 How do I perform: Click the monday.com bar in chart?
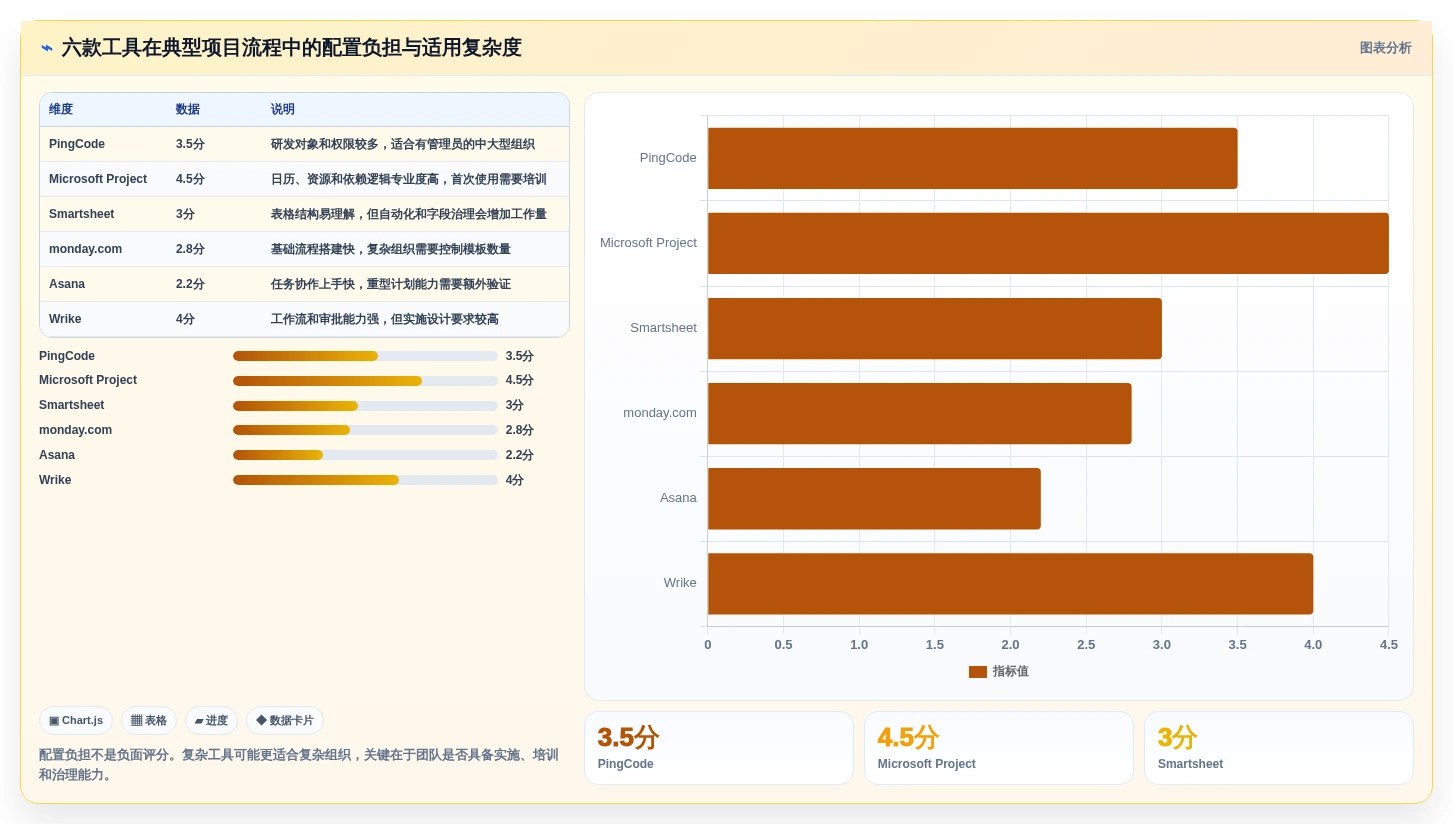coord(920,413)
